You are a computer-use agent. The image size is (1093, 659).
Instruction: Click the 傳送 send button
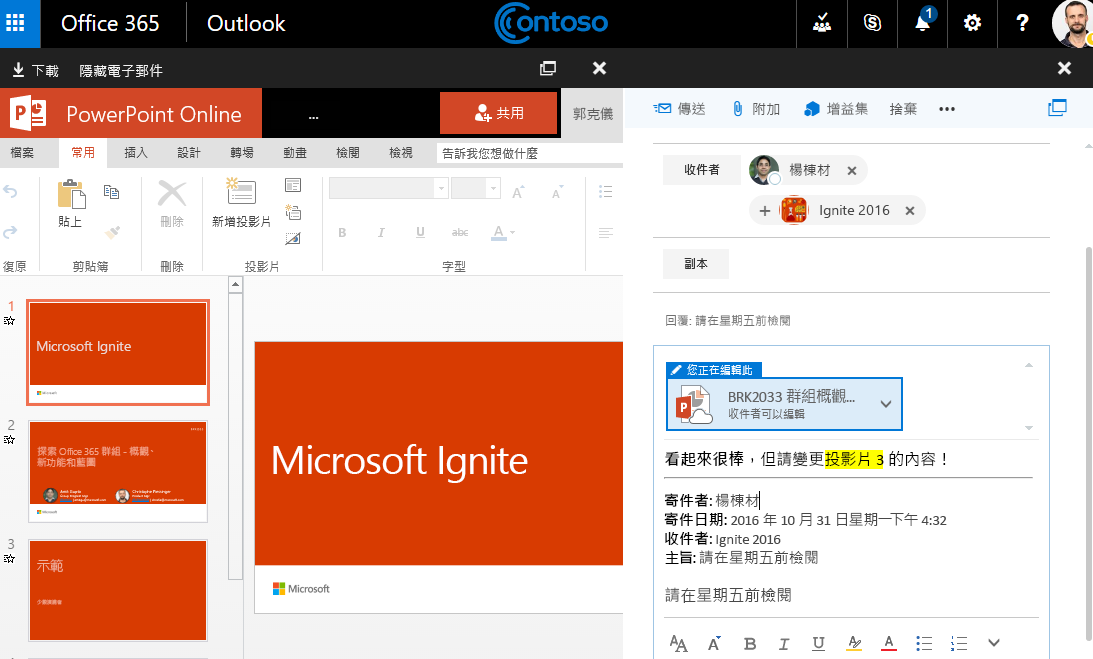click(680, 109)
